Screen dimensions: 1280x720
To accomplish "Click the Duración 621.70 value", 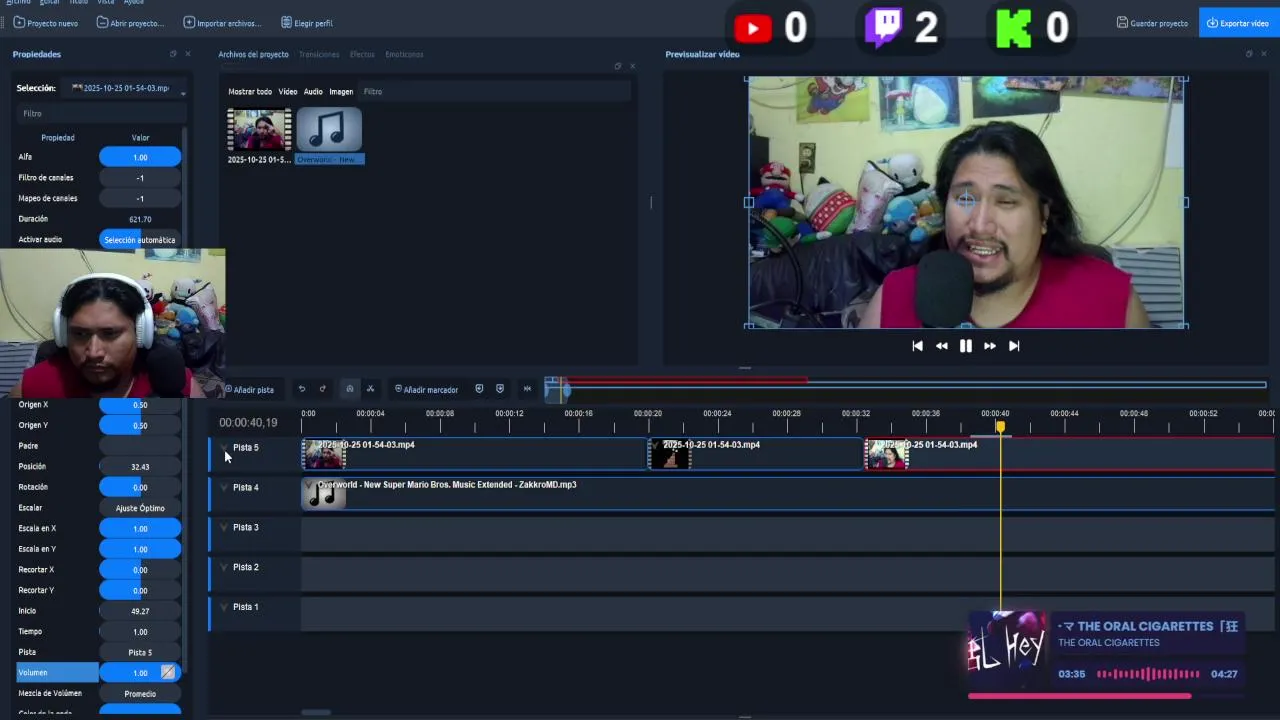I will tap(140, 219).
